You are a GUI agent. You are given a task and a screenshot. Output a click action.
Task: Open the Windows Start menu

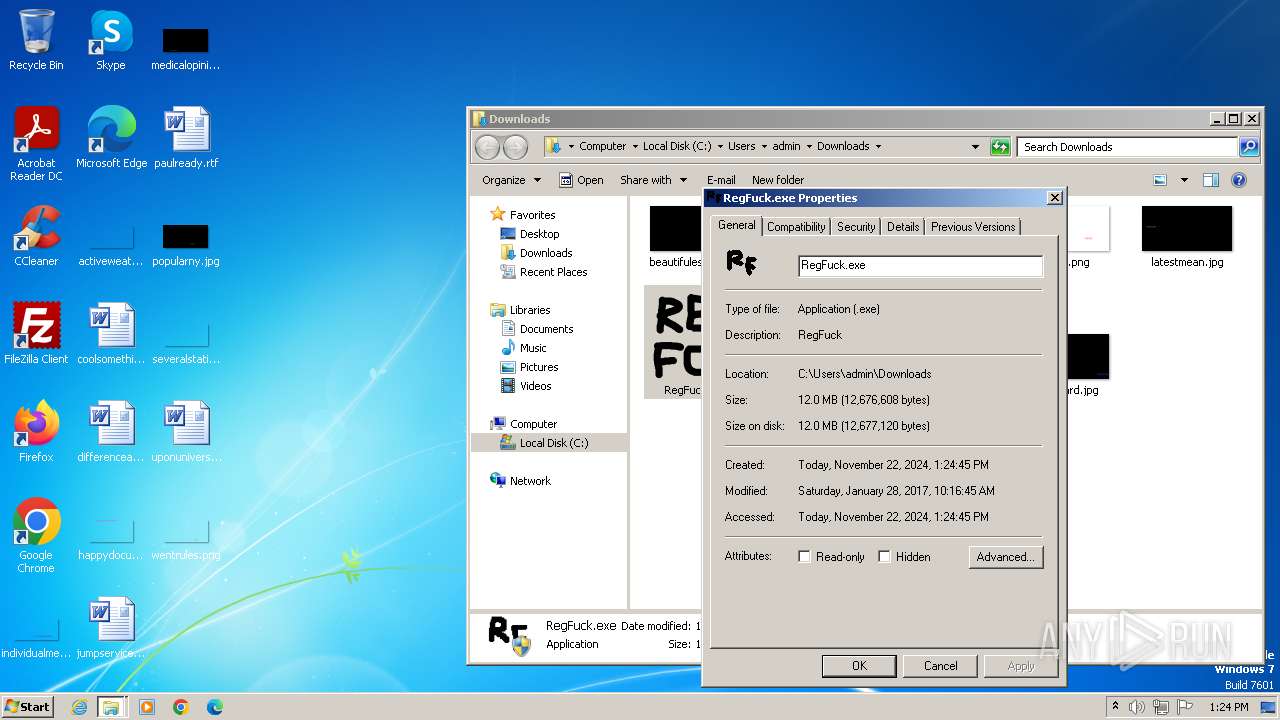pyautogui.click(x=28, y=707)
